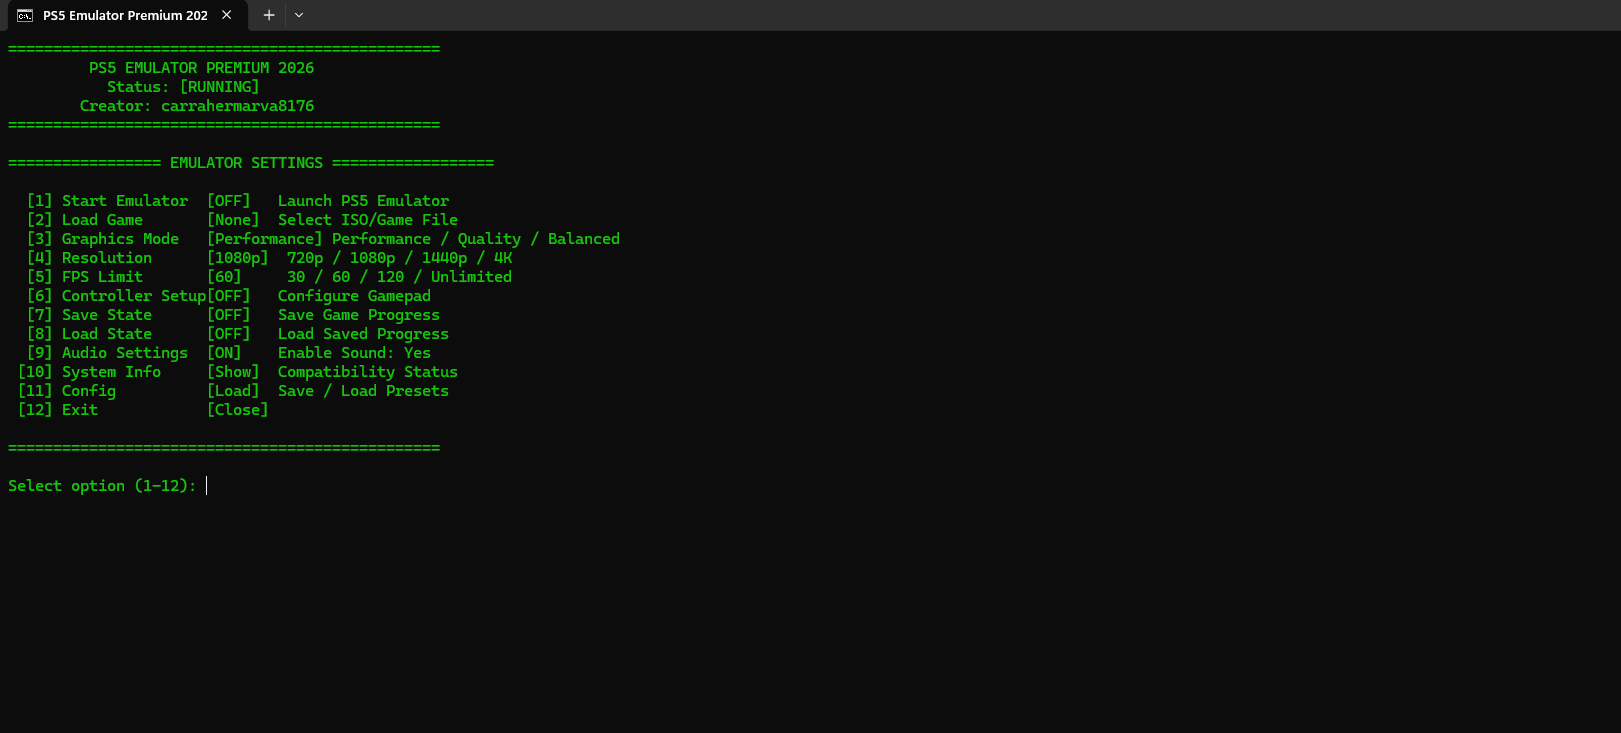Click the '30 / 60 / 120 / Unlimited' text
This screenshot has width=1621, height=733.
point(400,277)
